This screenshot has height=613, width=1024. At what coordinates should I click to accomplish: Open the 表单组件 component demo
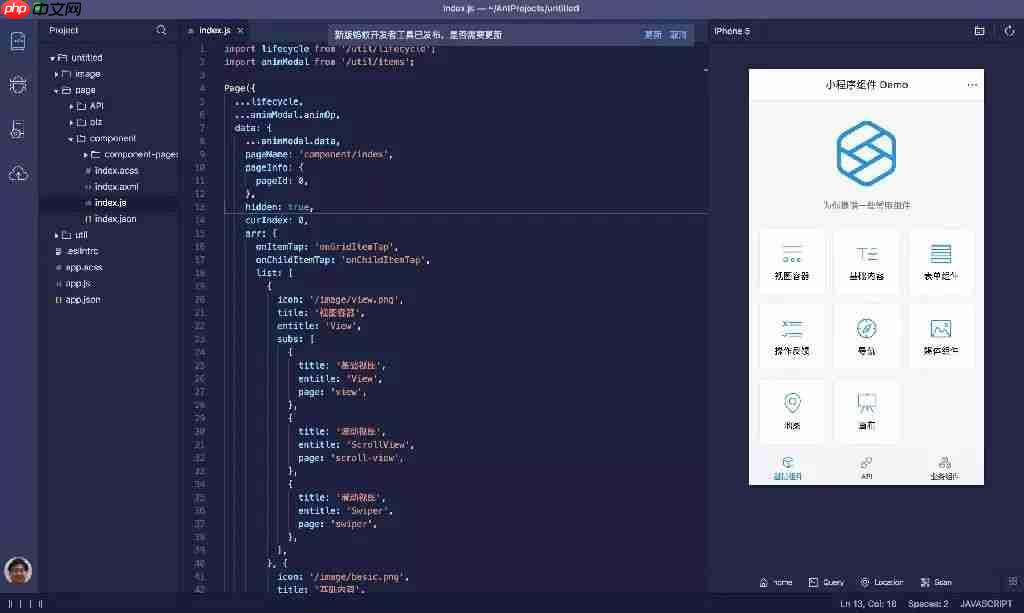click(941, 263)
